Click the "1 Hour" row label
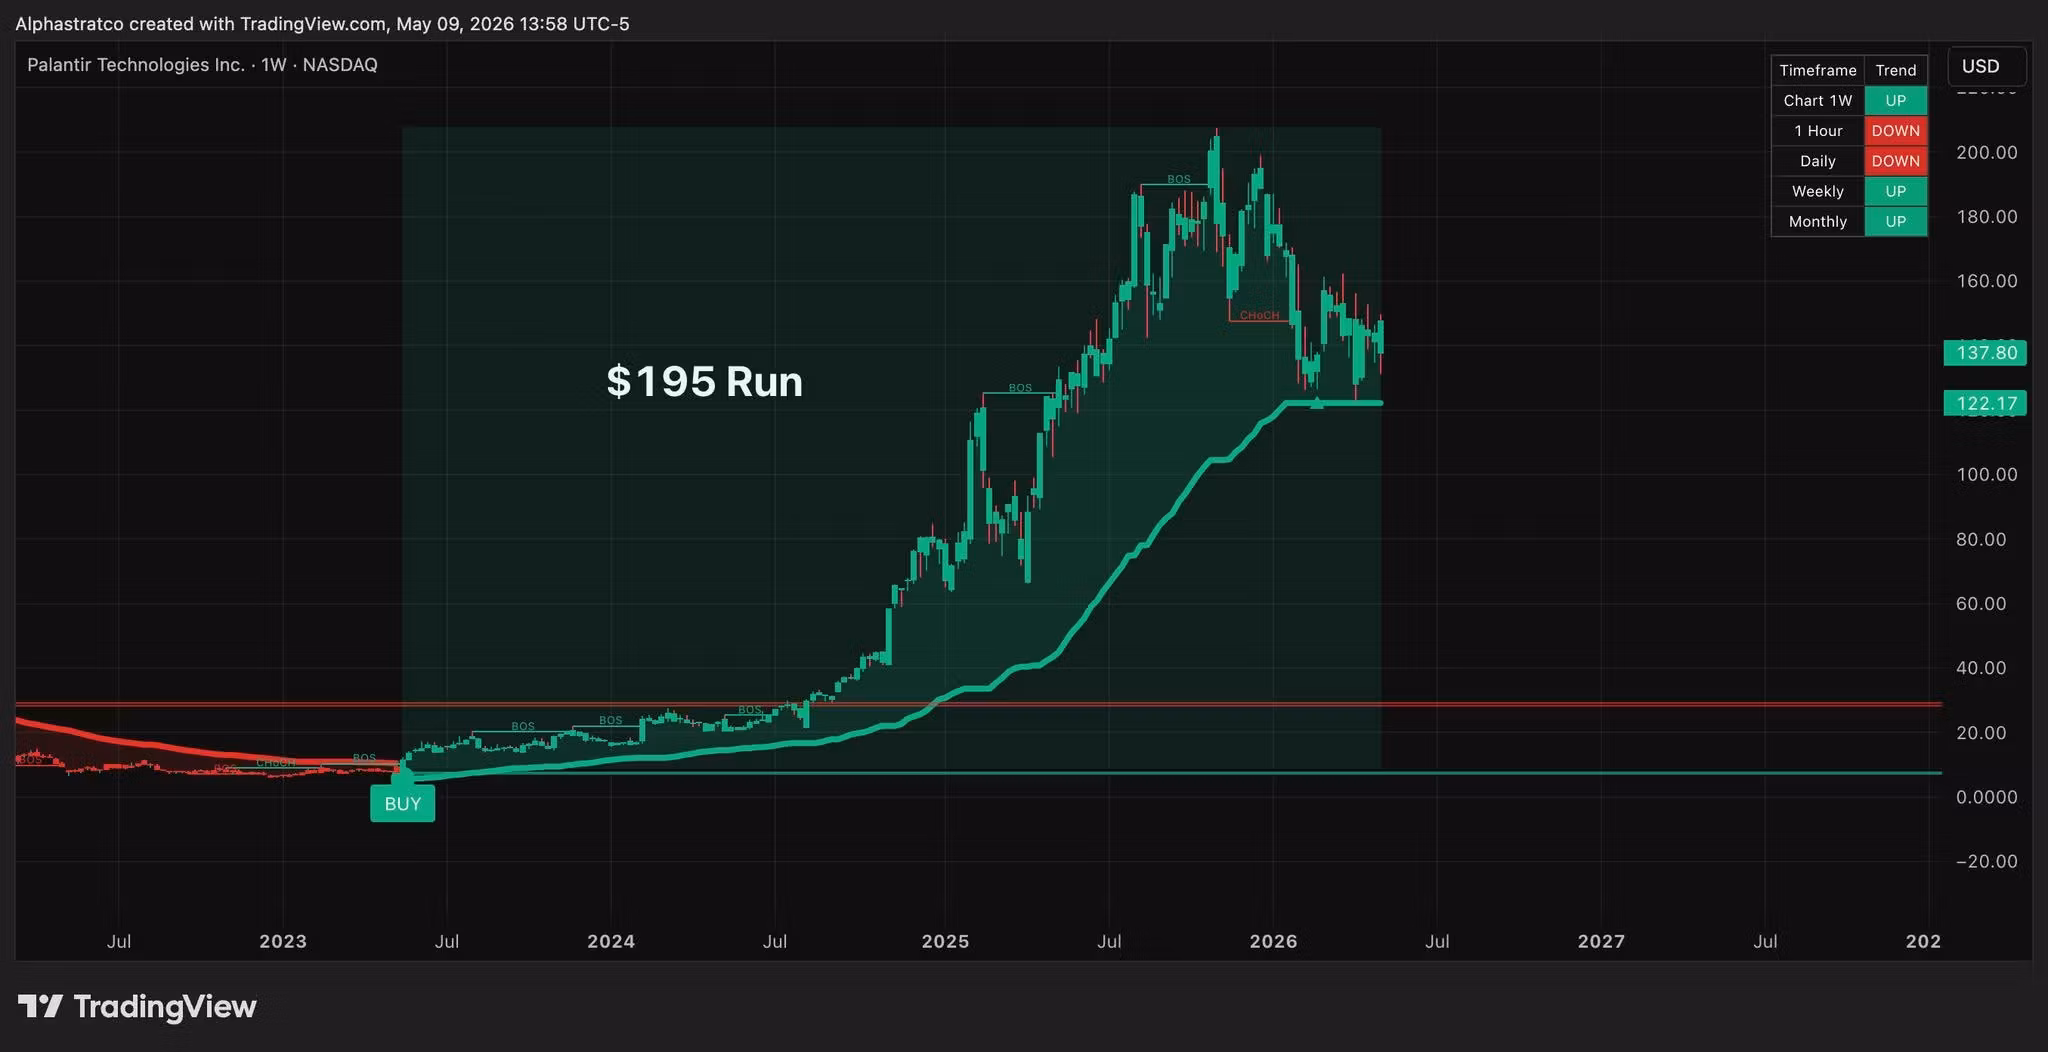Screen dimensions: 2048x1052 tap(1818, 130)
